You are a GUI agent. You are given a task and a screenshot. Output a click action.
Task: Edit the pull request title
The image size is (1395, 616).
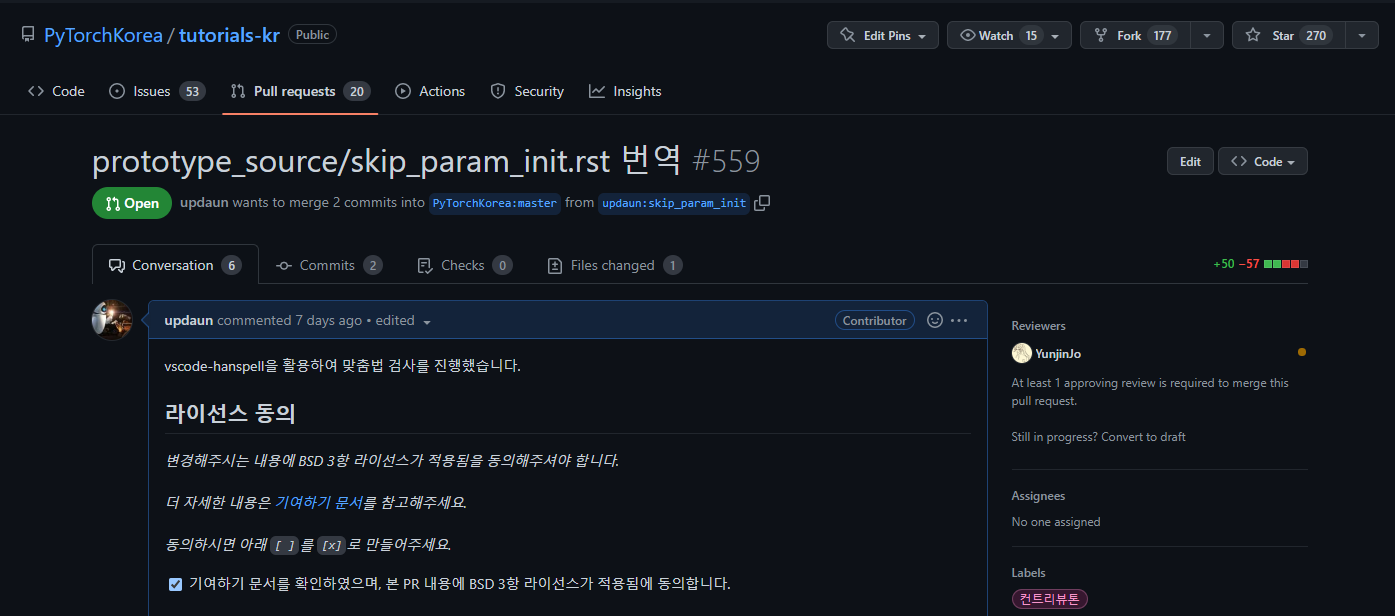(1190, 161)
